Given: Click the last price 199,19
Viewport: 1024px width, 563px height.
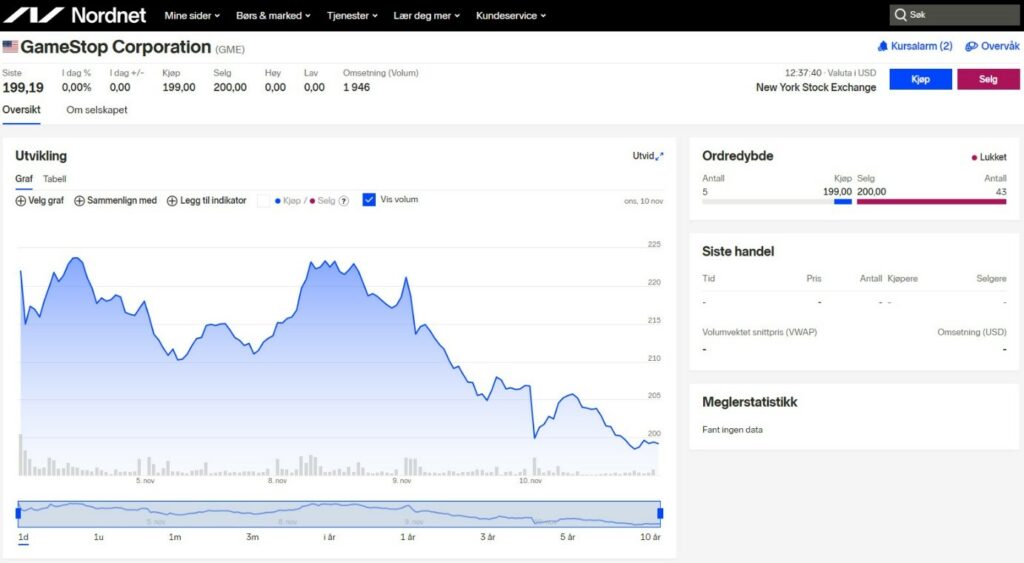Looking at the screenshot, I should 23,88.
